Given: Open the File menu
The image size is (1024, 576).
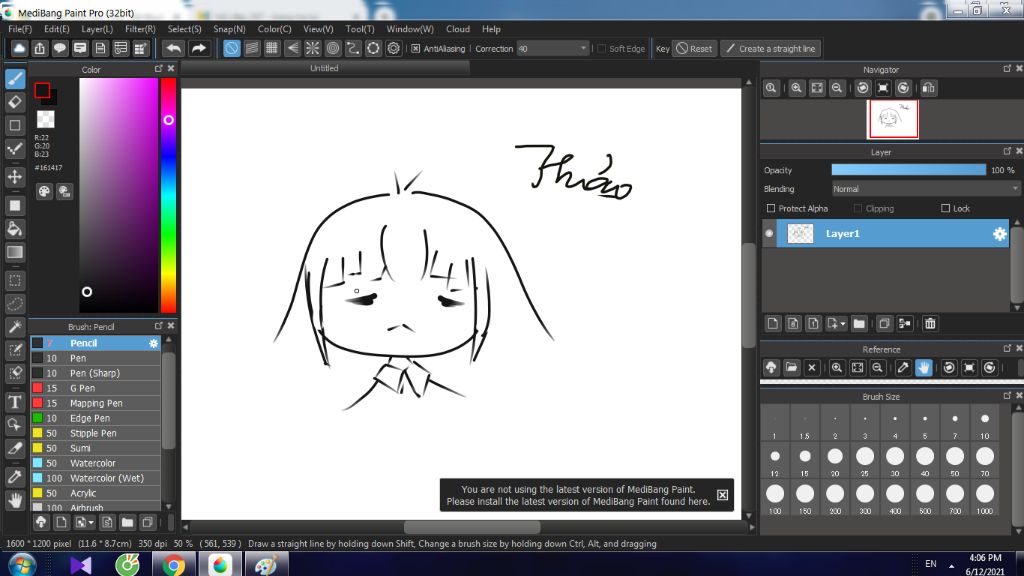Looking at the screenshot, I should [20, 29].
